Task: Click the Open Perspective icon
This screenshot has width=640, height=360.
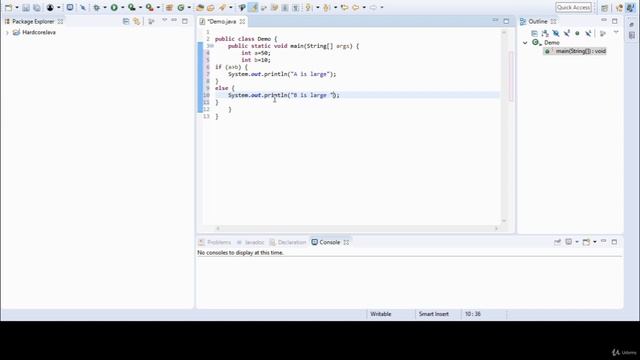Action: 604,8
